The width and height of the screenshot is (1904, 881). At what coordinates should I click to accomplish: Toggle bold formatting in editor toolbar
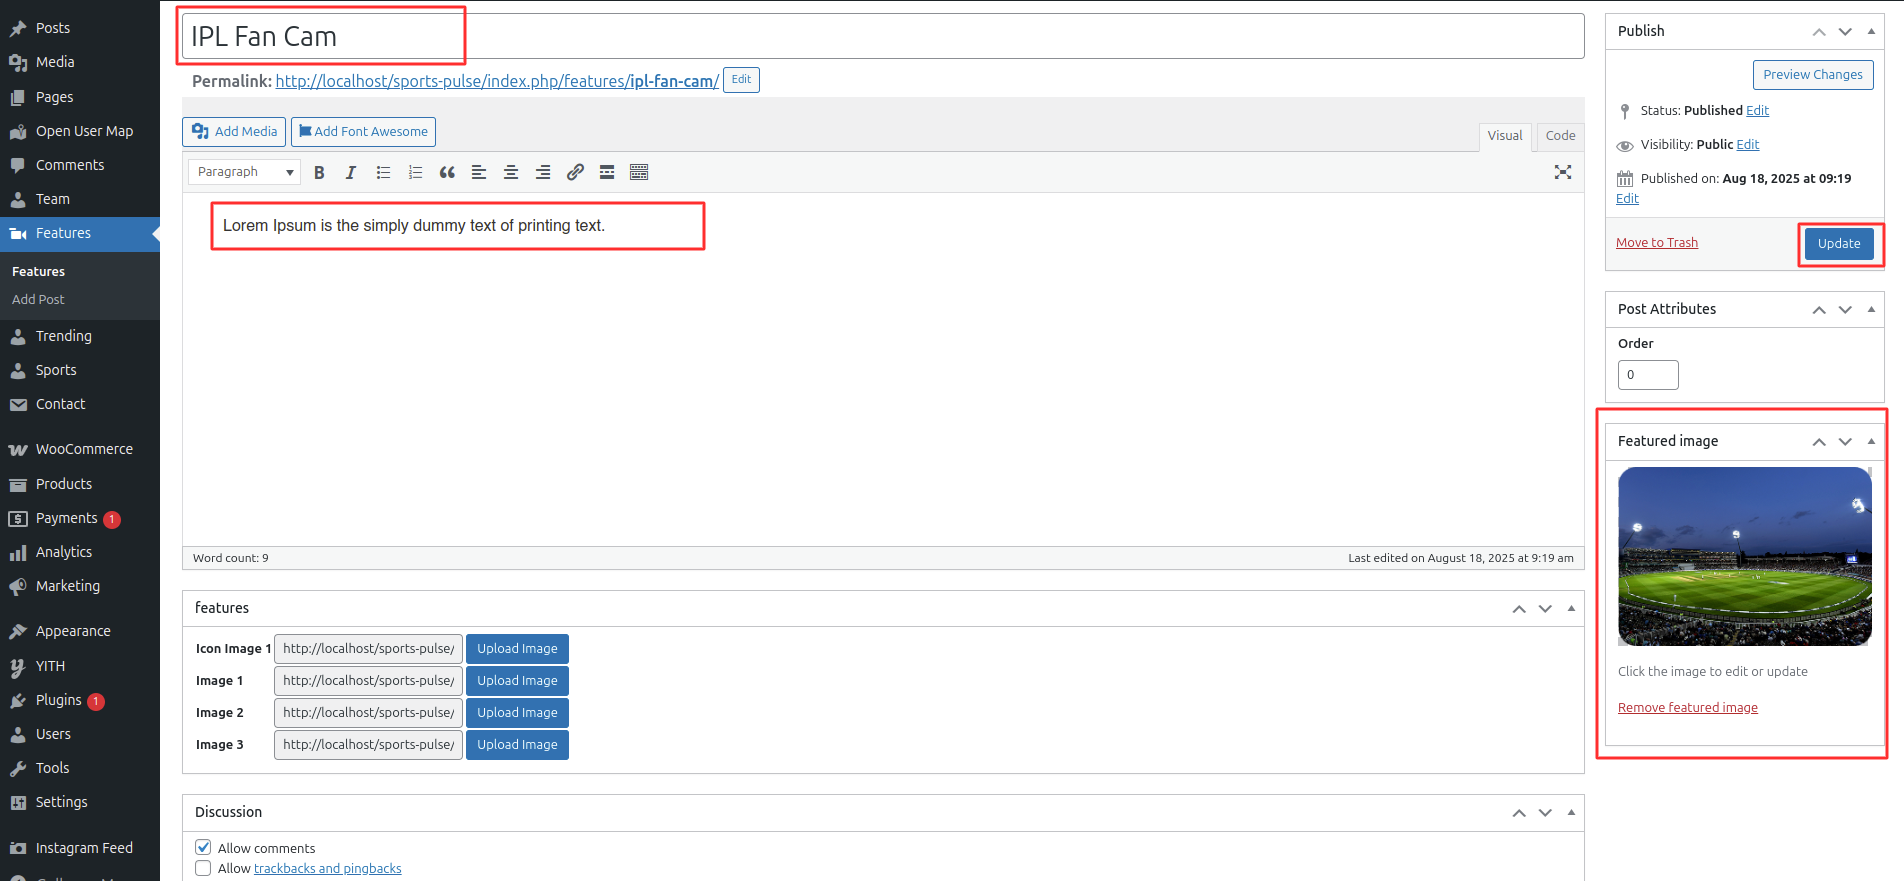[319, 172]
